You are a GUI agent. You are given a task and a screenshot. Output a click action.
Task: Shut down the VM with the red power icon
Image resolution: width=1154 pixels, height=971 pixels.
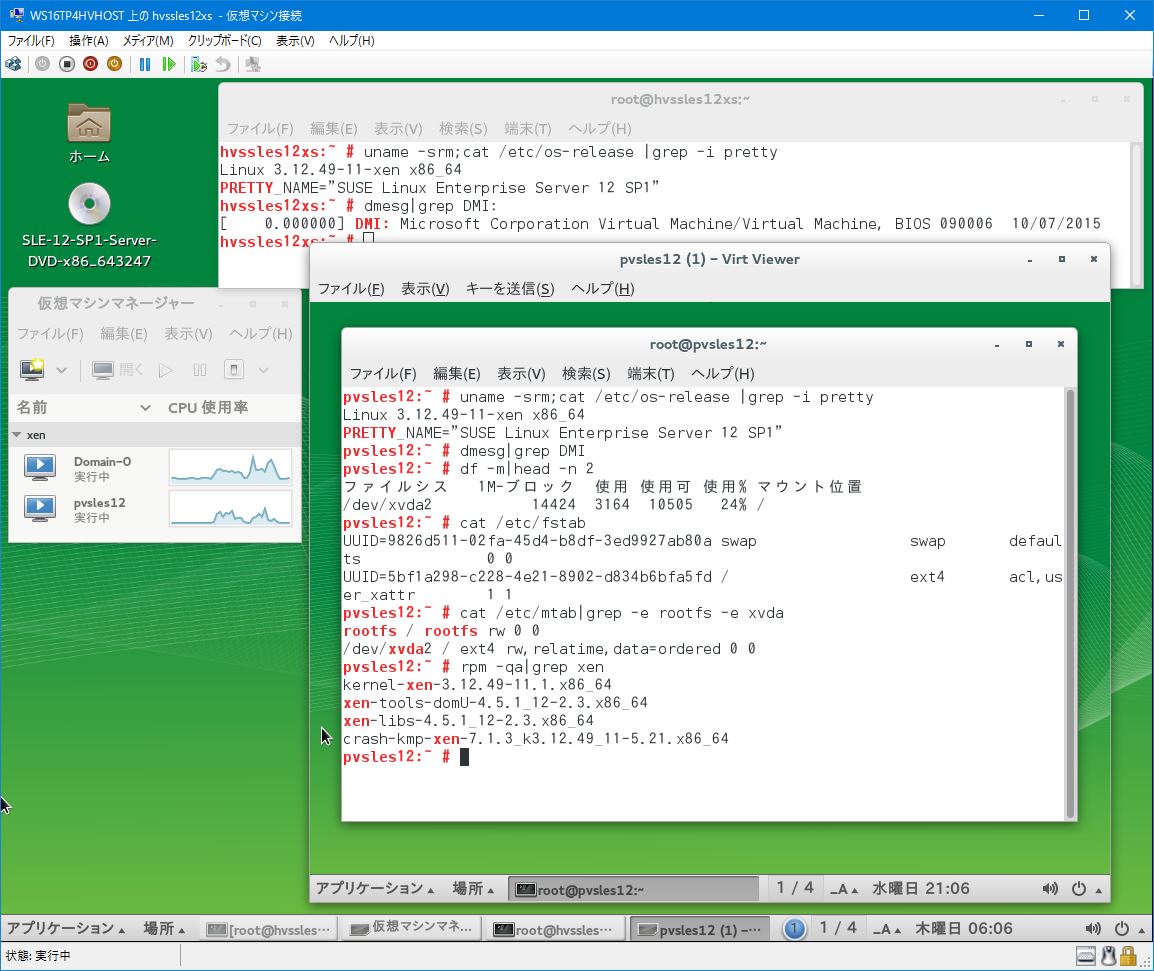91,64
